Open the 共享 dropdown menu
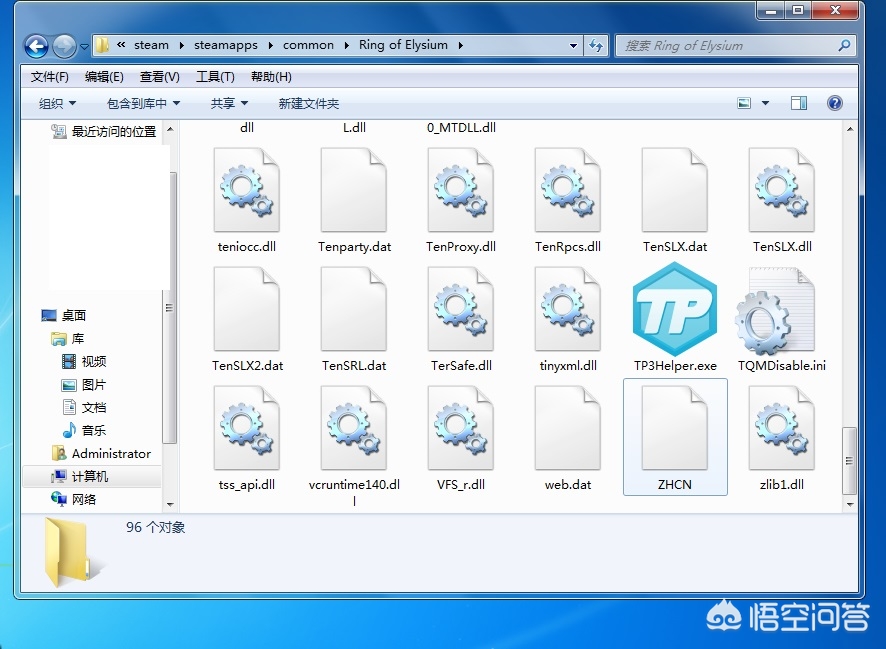The height and width of the screenshot is (649, 886). (229, 103)
